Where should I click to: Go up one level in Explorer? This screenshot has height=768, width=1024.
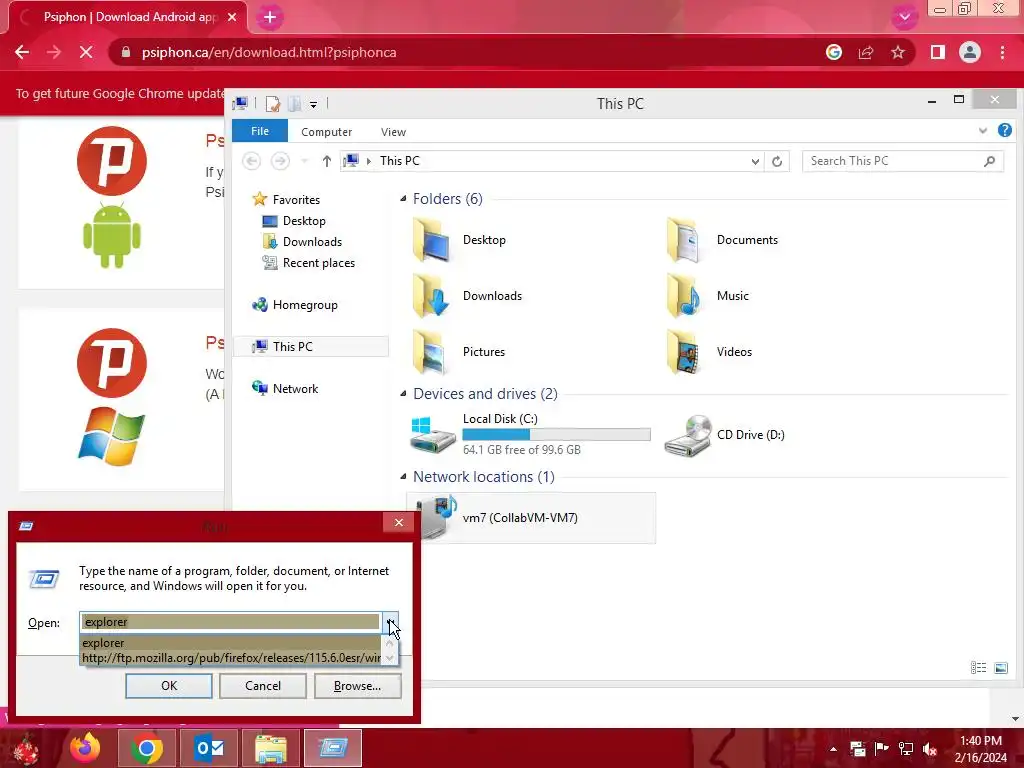point(327,161)
